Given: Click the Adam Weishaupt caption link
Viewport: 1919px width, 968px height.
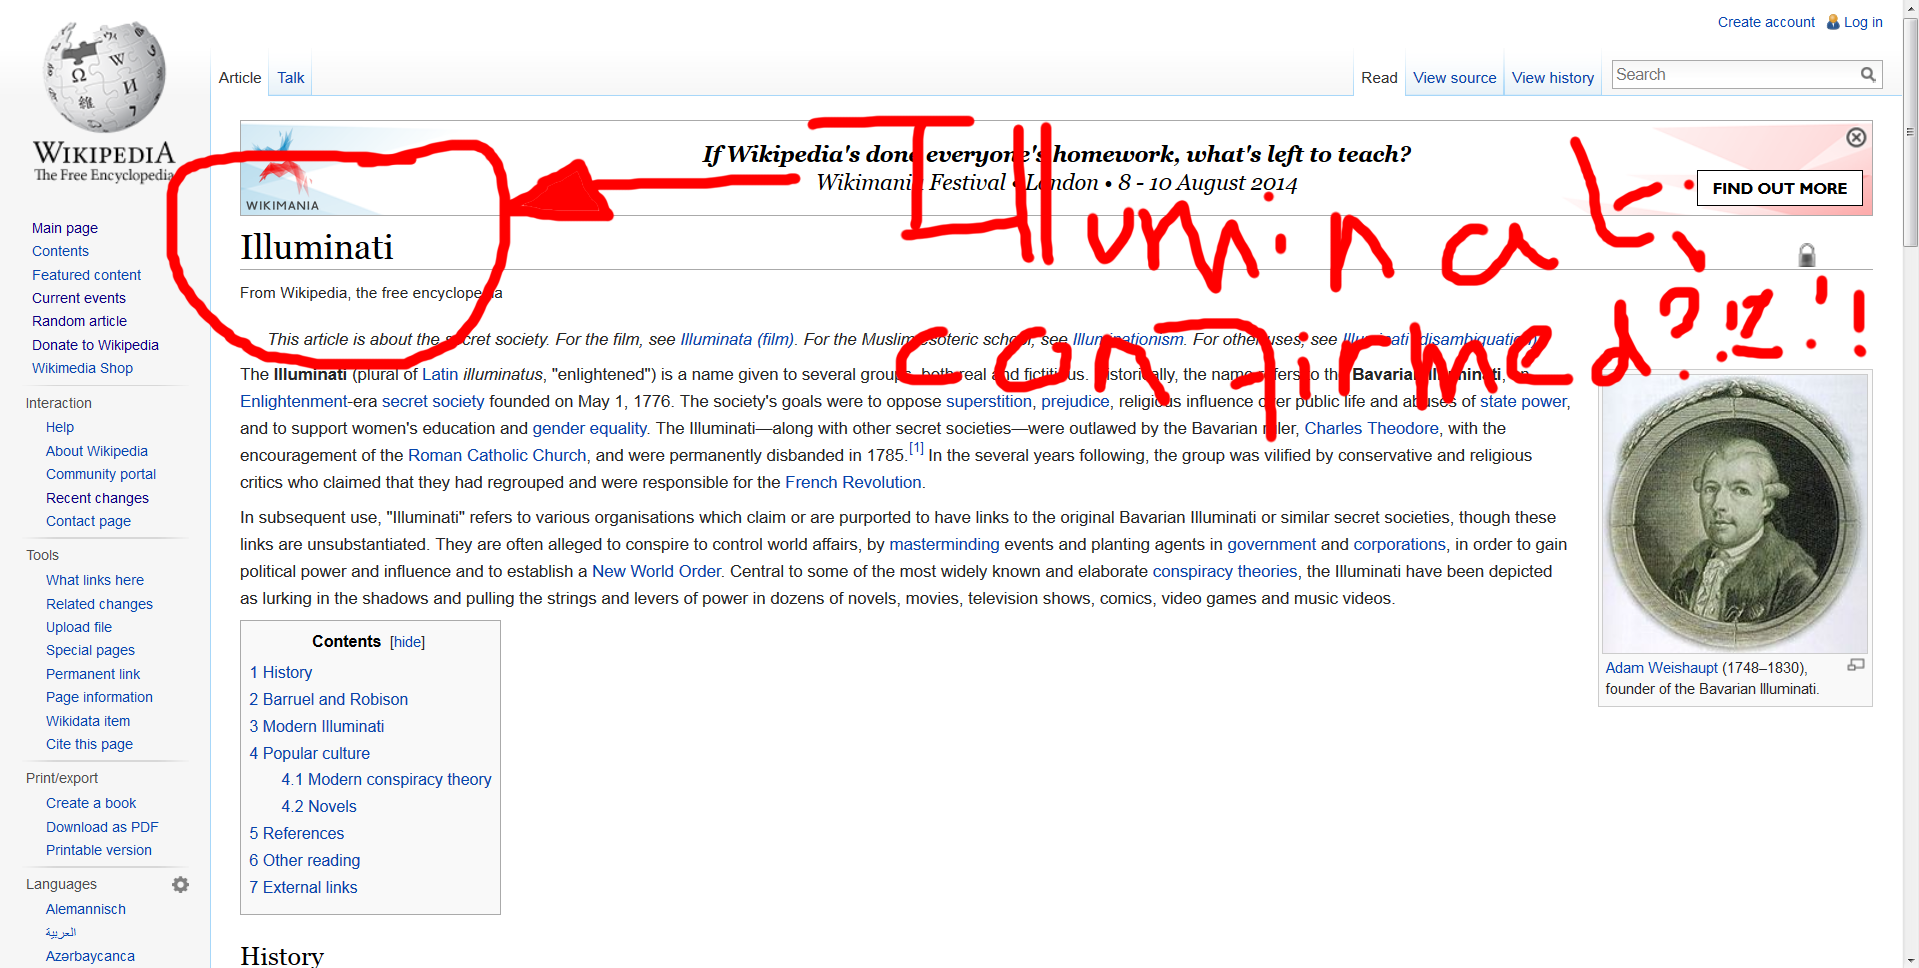Looking at the screenshot, I should pyautogui.click(x=1661, y=668).
